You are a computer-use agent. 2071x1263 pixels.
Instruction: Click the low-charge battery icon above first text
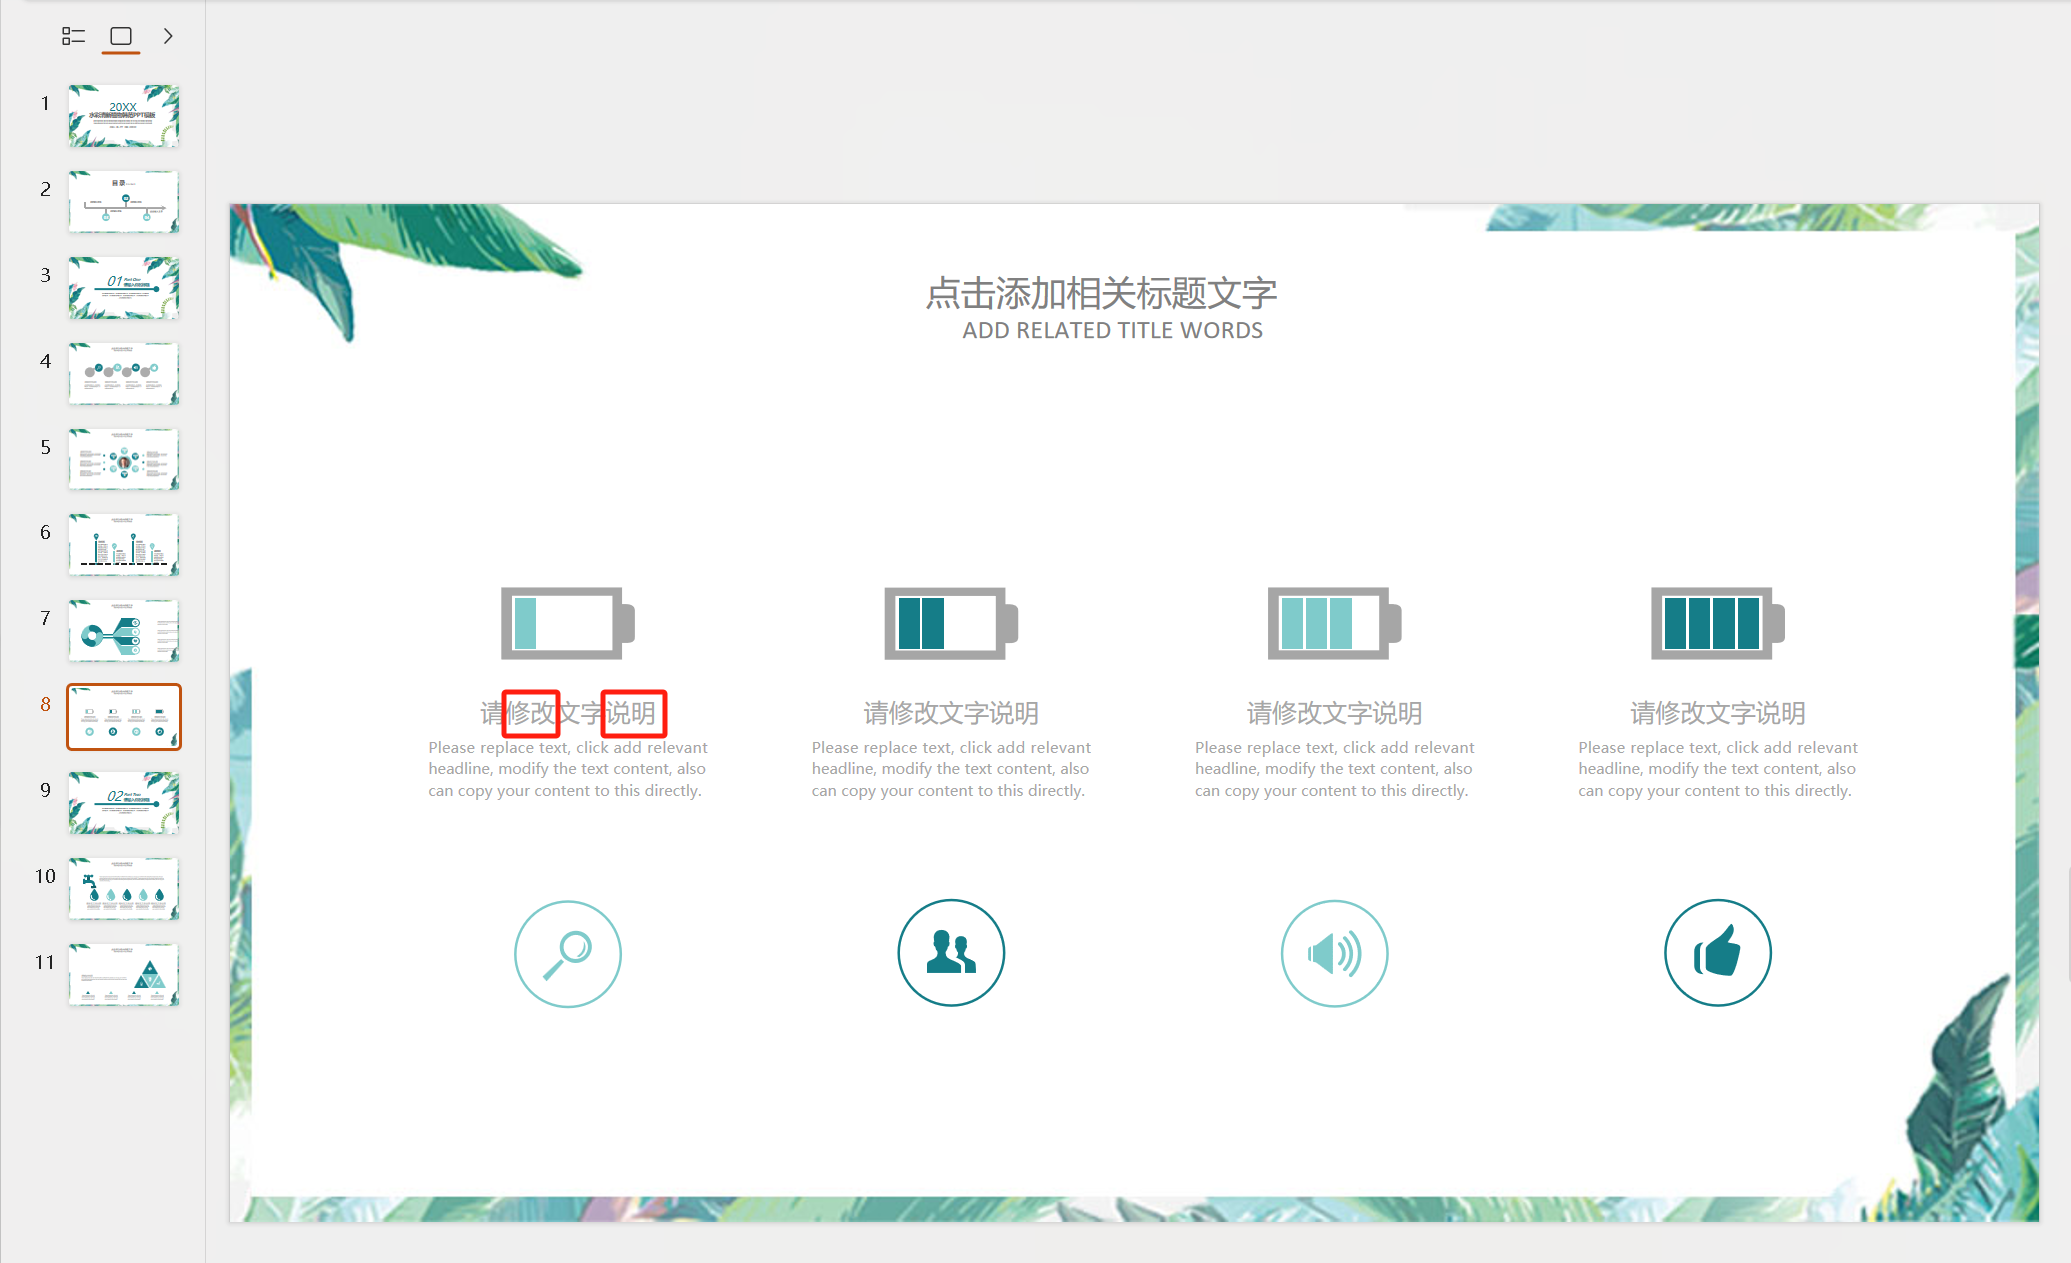click(565, 622)
